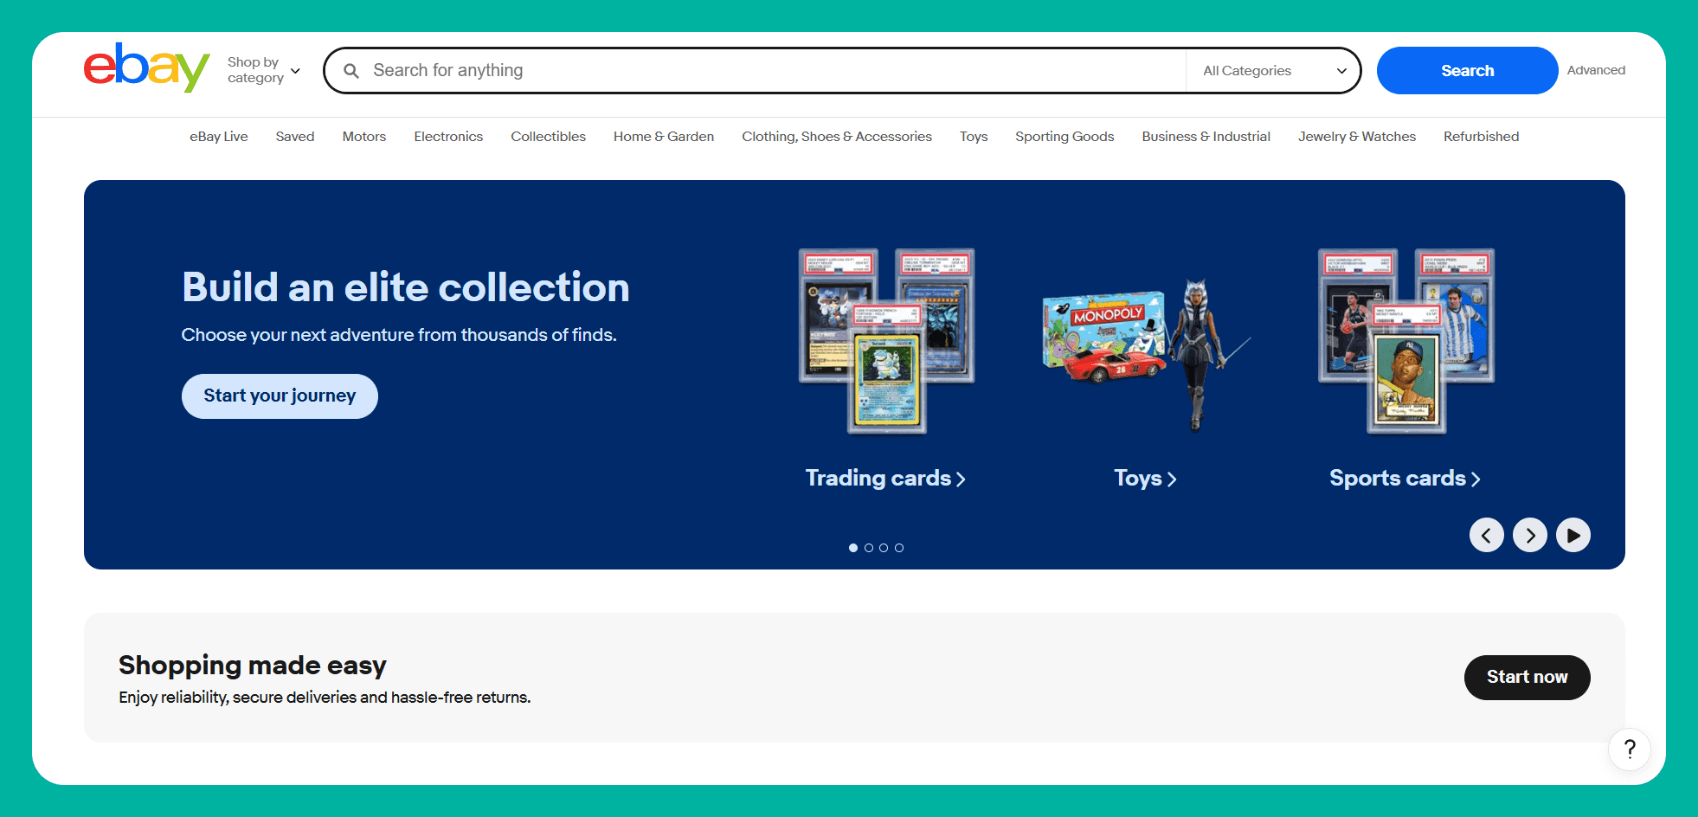Screen dimensions: 1698x817
Task: Open the Home & Garden category
Action: [x=664, y=137]
